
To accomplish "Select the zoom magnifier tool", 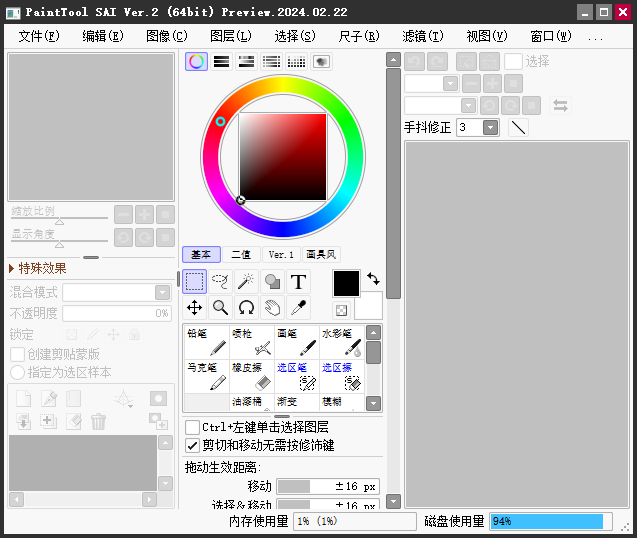I will pos(220,308).
